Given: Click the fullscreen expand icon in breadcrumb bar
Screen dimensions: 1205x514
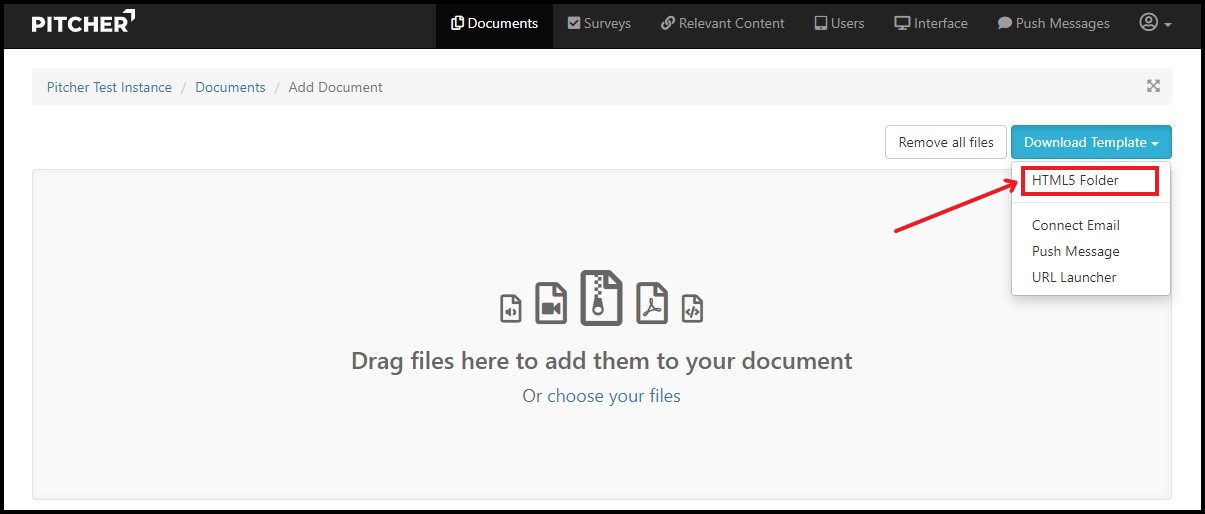Looking at the screenshot, I should (x=1153, y=87).
